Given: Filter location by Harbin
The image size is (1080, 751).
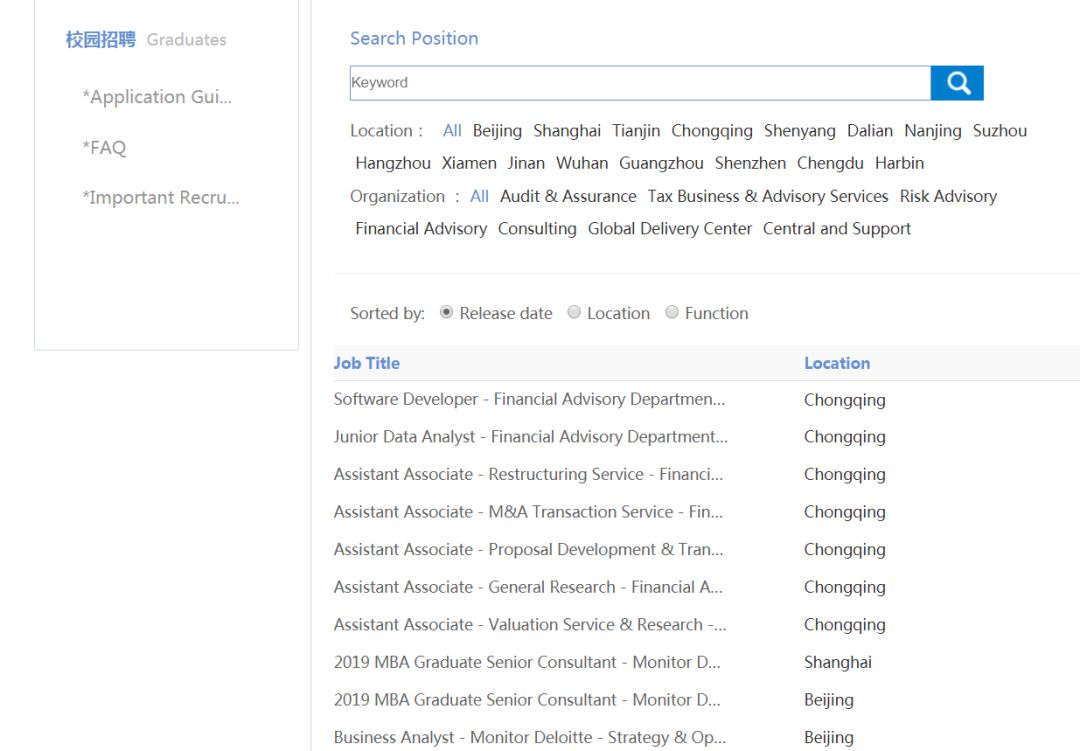Looking at the screenshot, I should pyautogui.click(x=899, y=163).
